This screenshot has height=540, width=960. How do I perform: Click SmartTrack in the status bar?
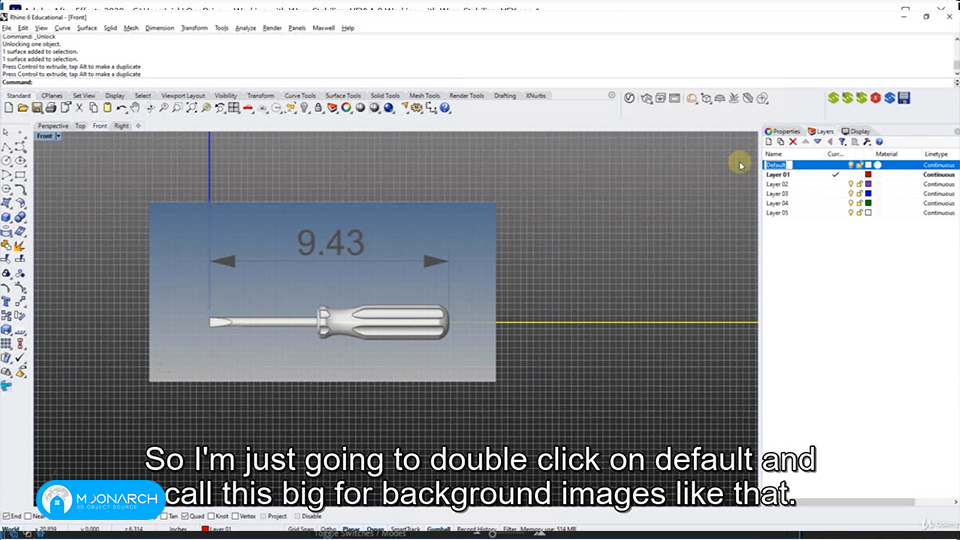coord(405,529)
